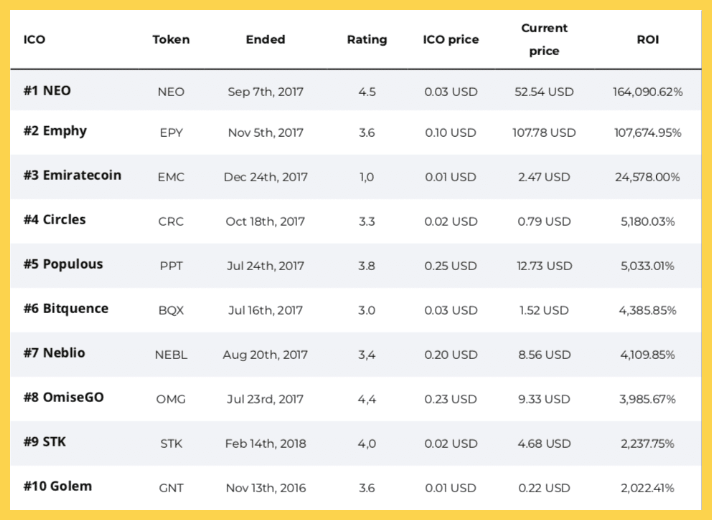
Task: Open the #10 Golem ICO entry
Action: [58, 486]
